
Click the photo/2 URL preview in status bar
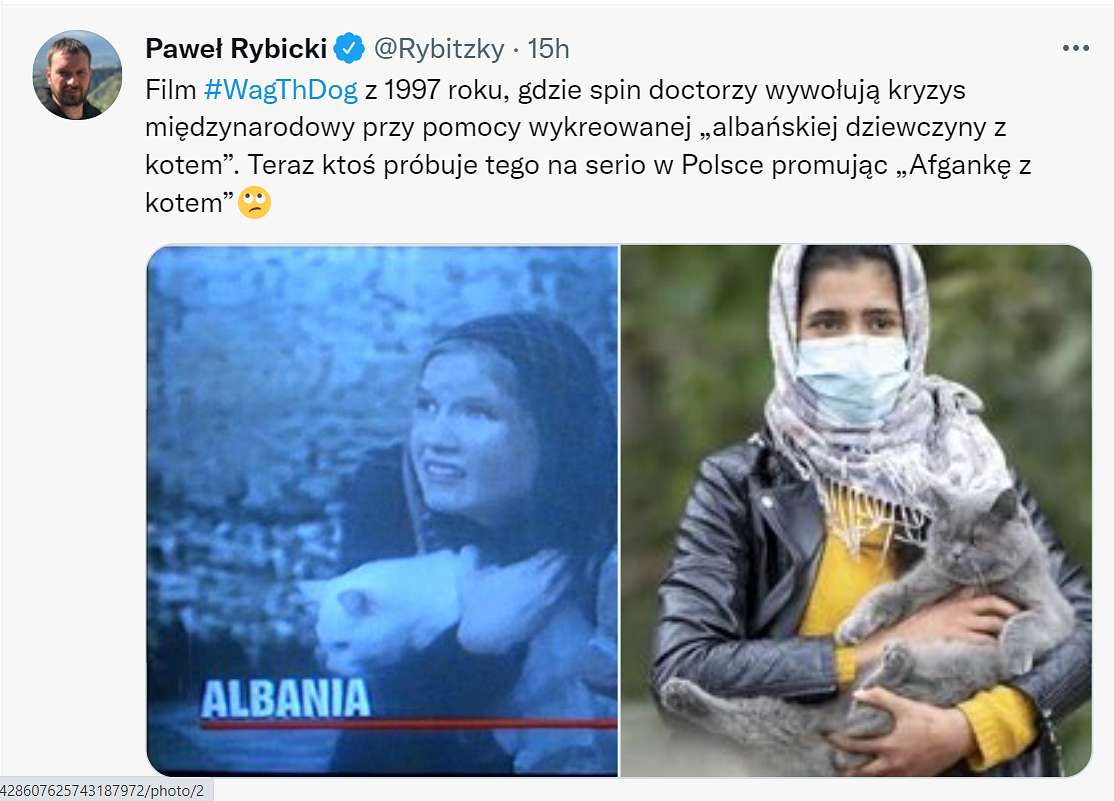(x=105, y=790)
